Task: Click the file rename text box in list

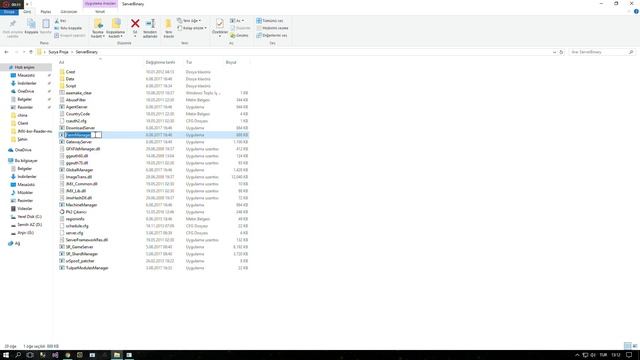Action: (x=83, y=135)
